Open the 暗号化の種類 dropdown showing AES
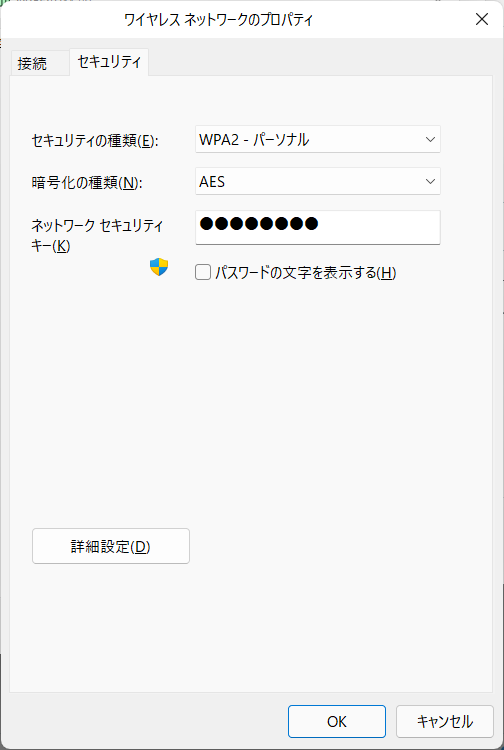The image size is (504, 750). click(318, 181)
